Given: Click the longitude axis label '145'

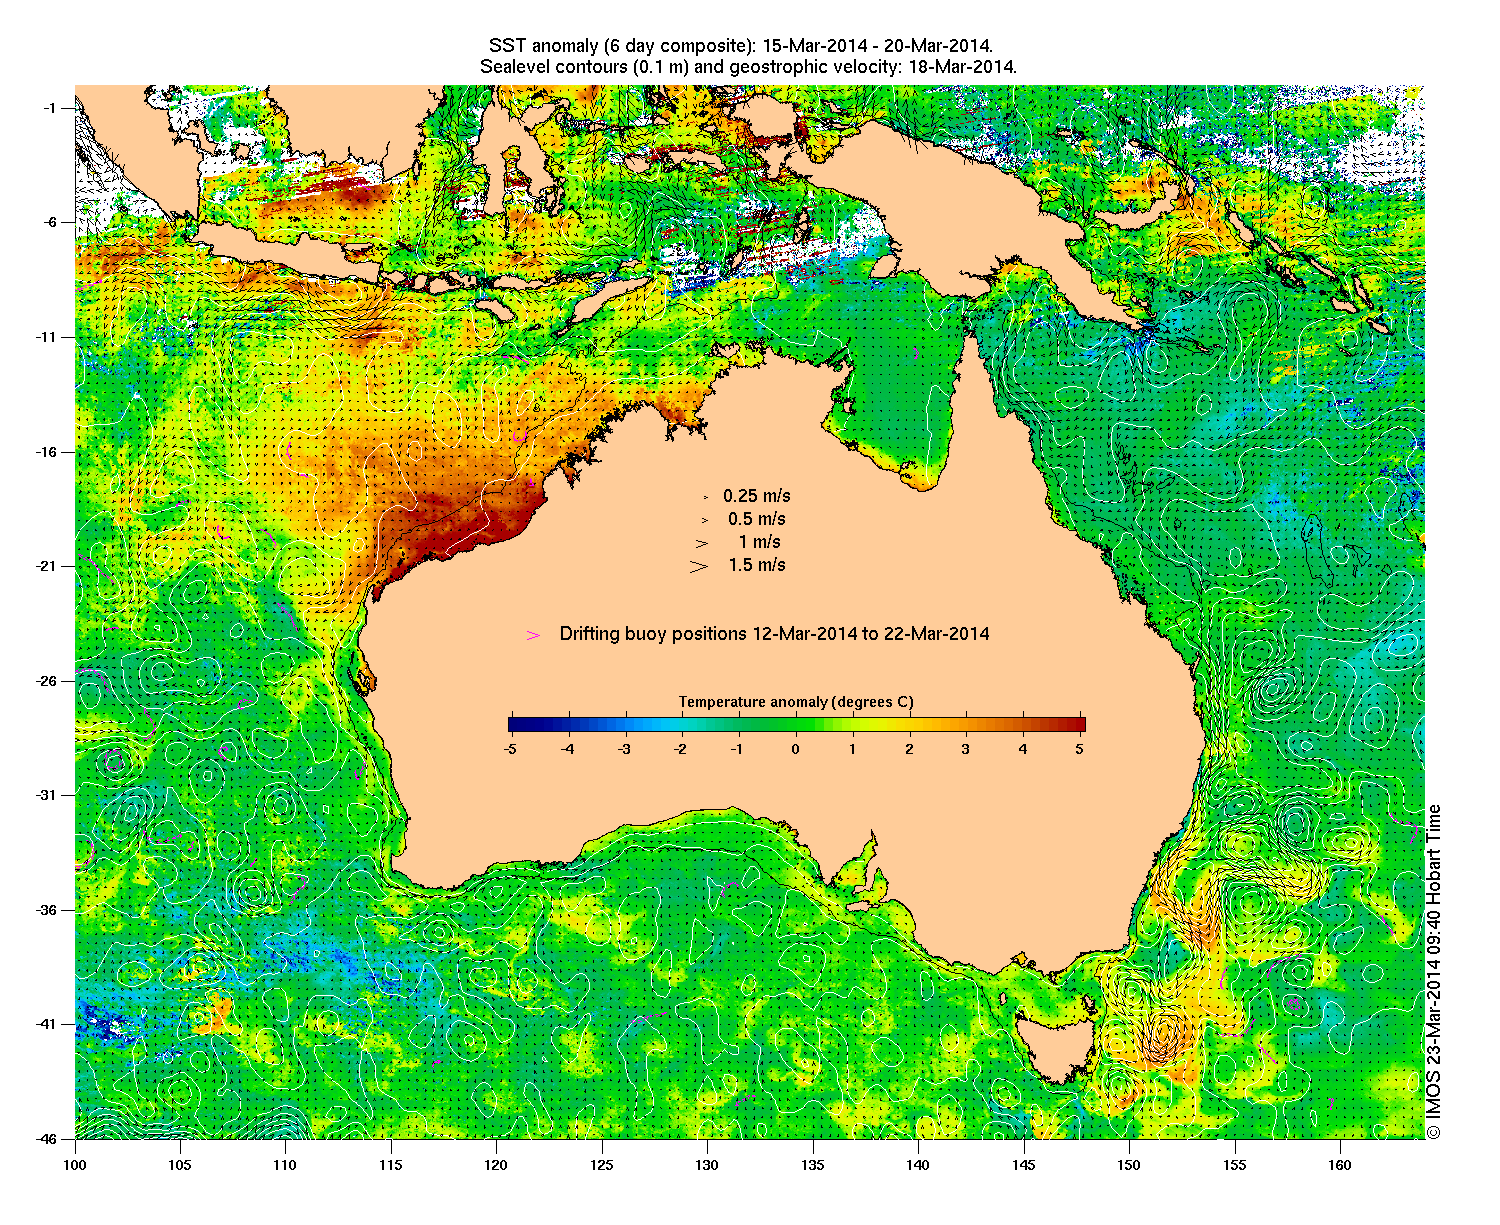Looking at the screenshot, I should [1023, 1165].
